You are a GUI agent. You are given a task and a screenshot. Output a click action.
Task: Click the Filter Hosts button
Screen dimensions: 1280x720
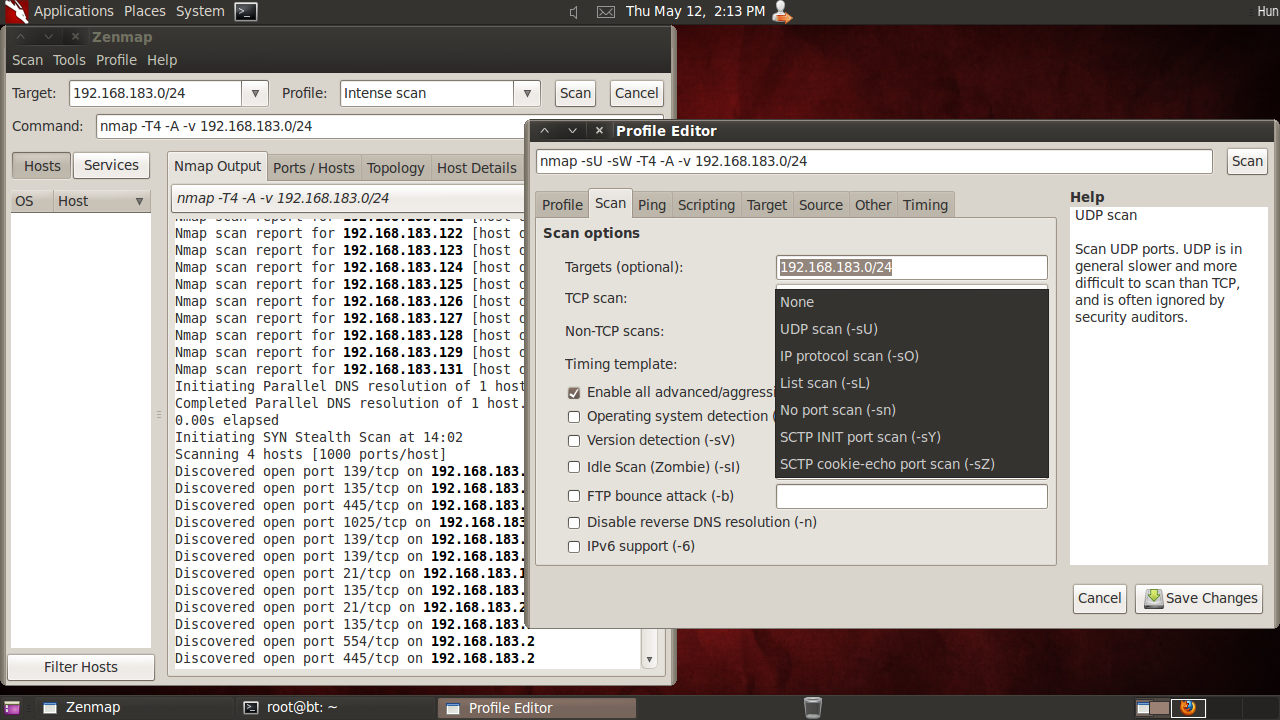coord(81,667)
